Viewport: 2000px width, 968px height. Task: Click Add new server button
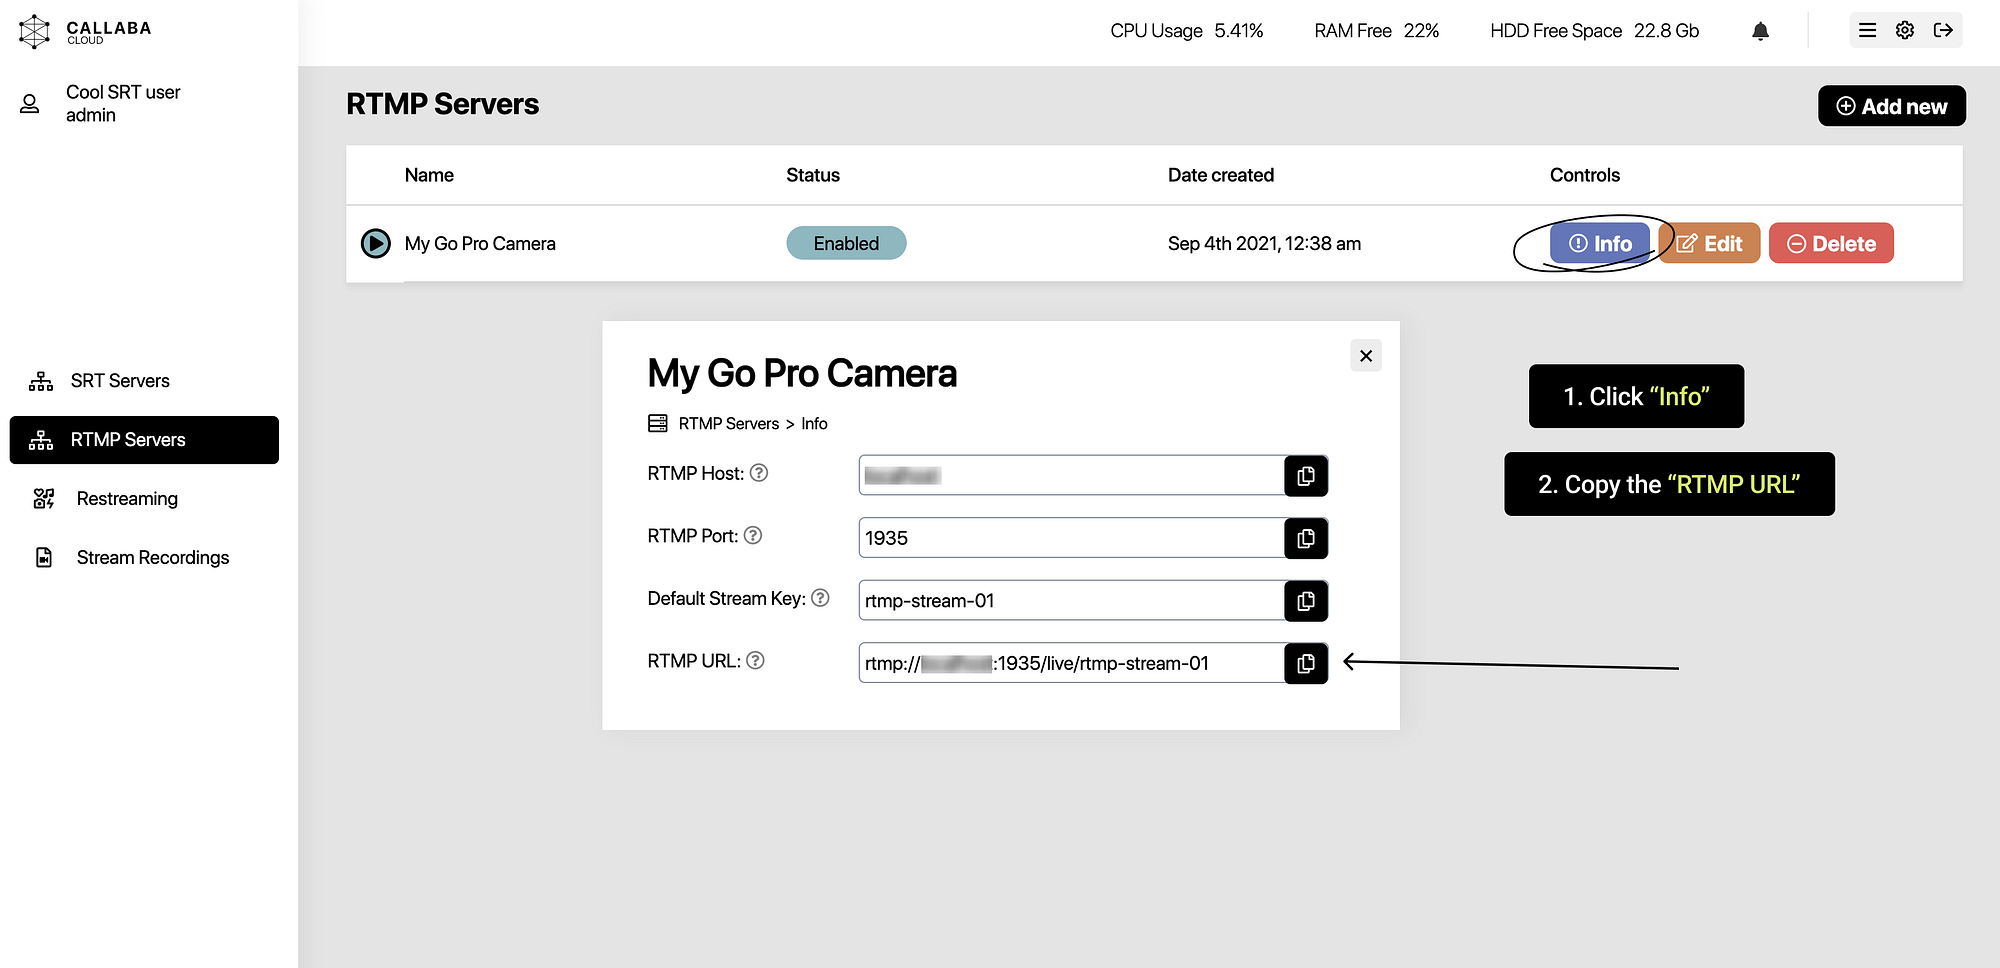1892,106
